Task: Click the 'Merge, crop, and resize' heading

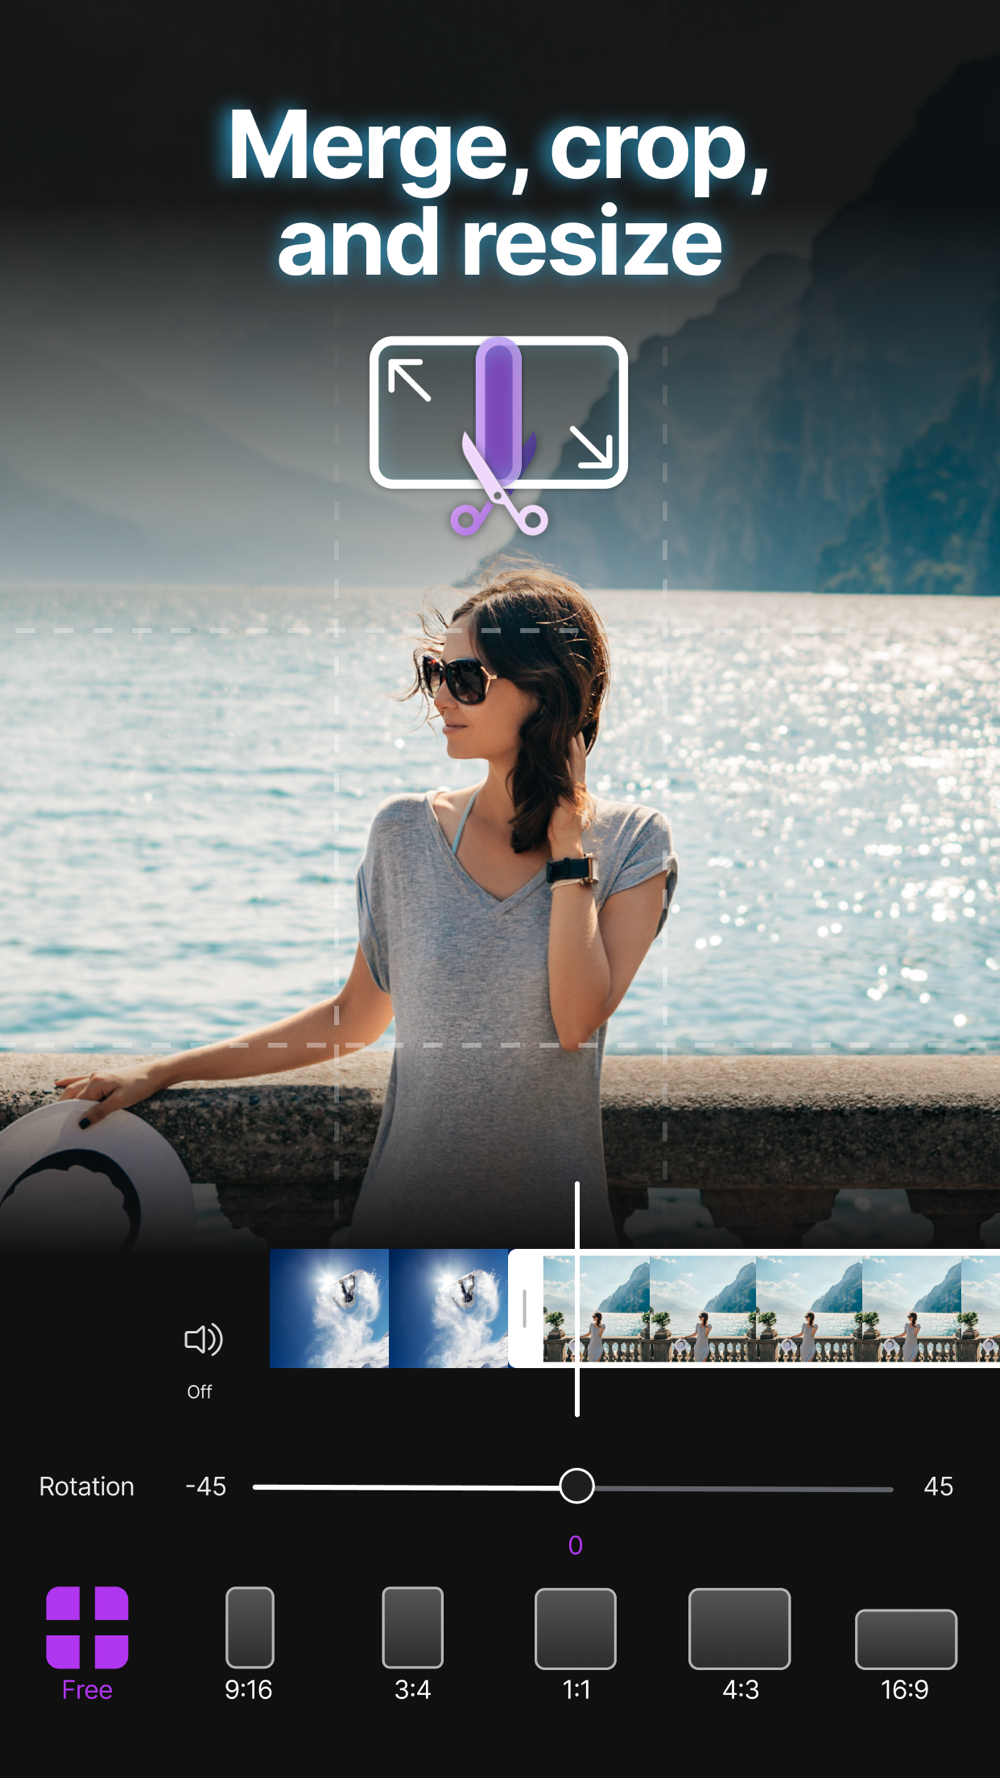Action: (x=499, y=193)
